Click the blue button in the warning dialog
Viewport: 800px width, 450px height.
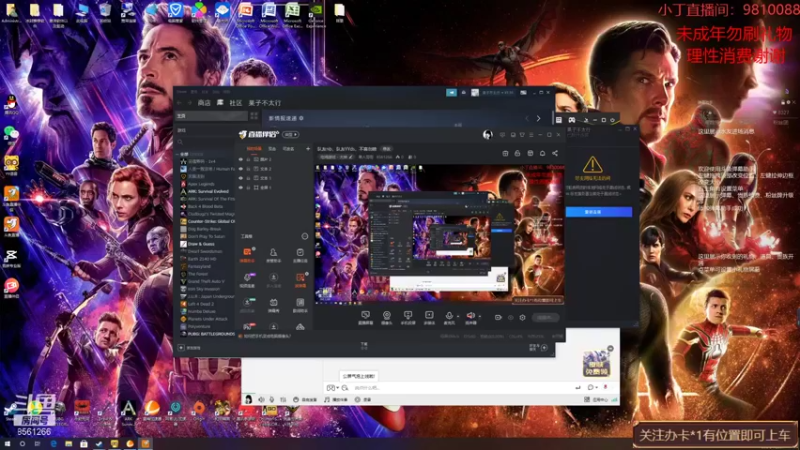coord(598,212)
